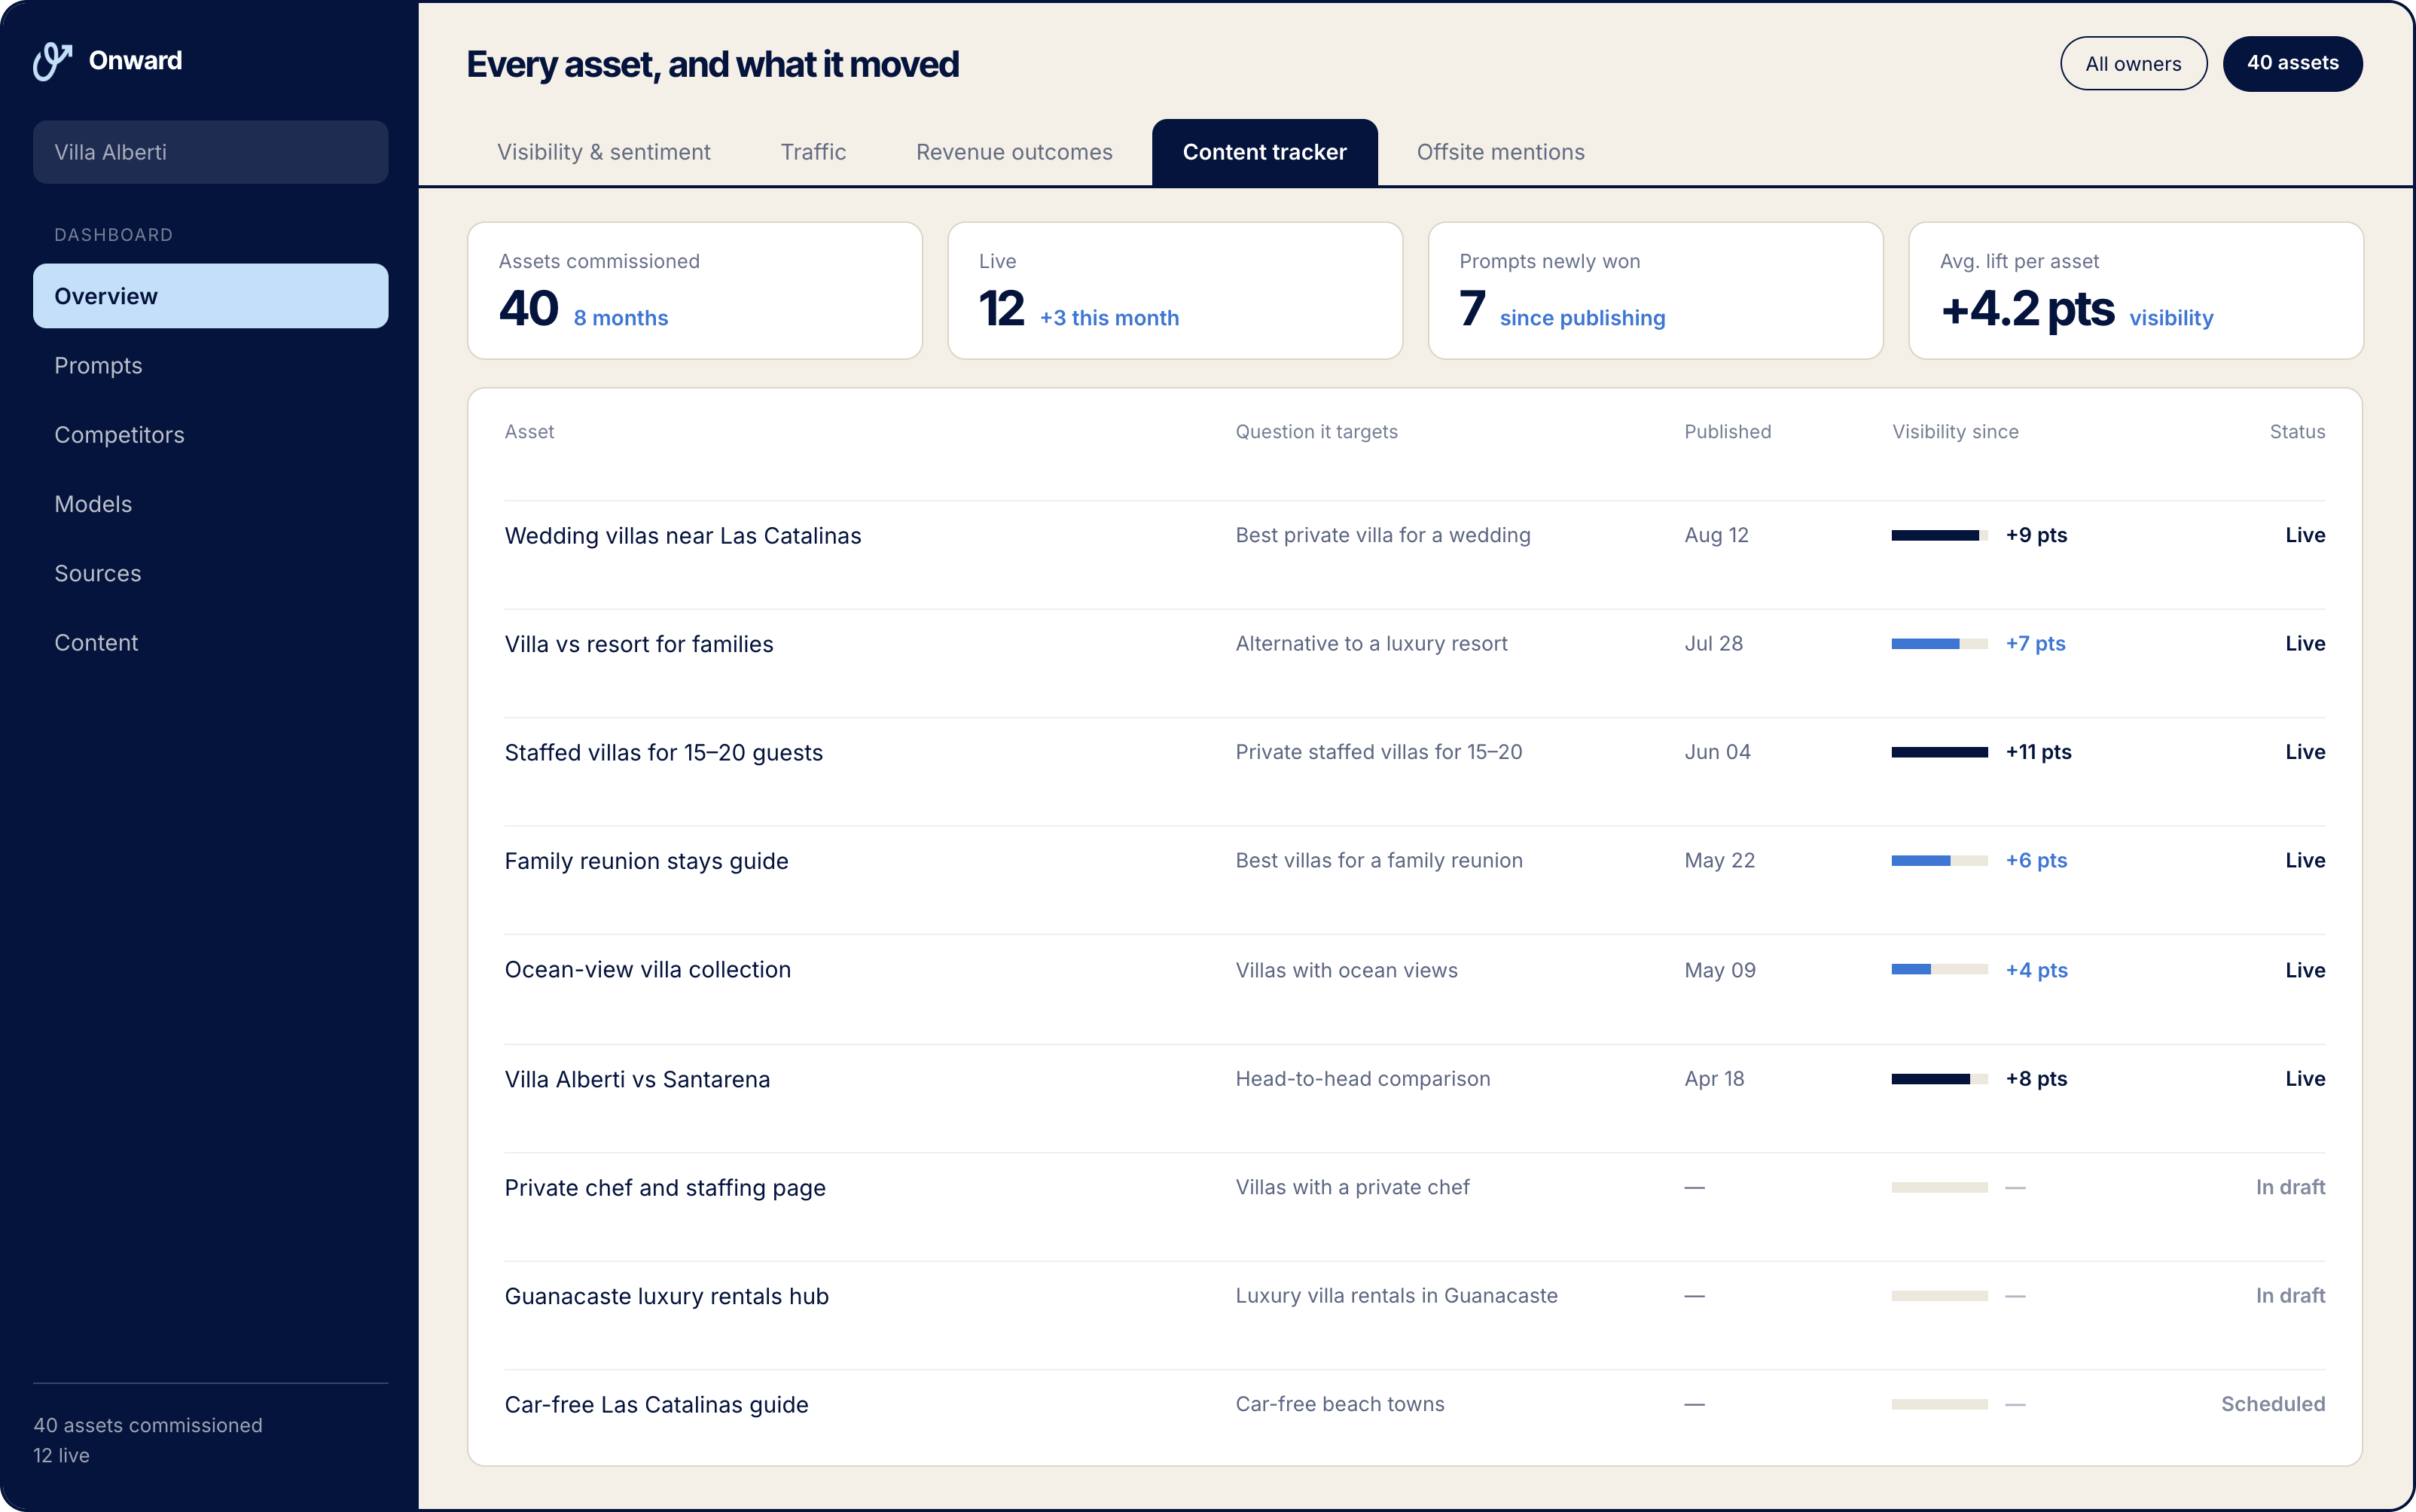Click the Question it targets column header
This screenshot has height=1512, width=2416.
pos(1316,432)
